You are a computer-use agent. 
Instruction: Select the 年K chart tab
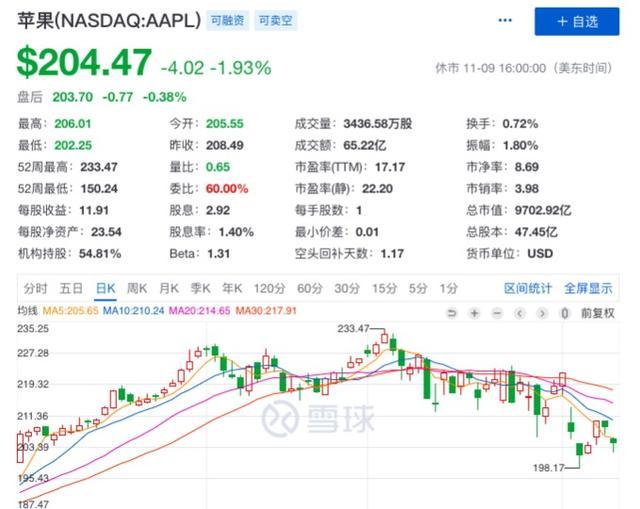point(232,289)
